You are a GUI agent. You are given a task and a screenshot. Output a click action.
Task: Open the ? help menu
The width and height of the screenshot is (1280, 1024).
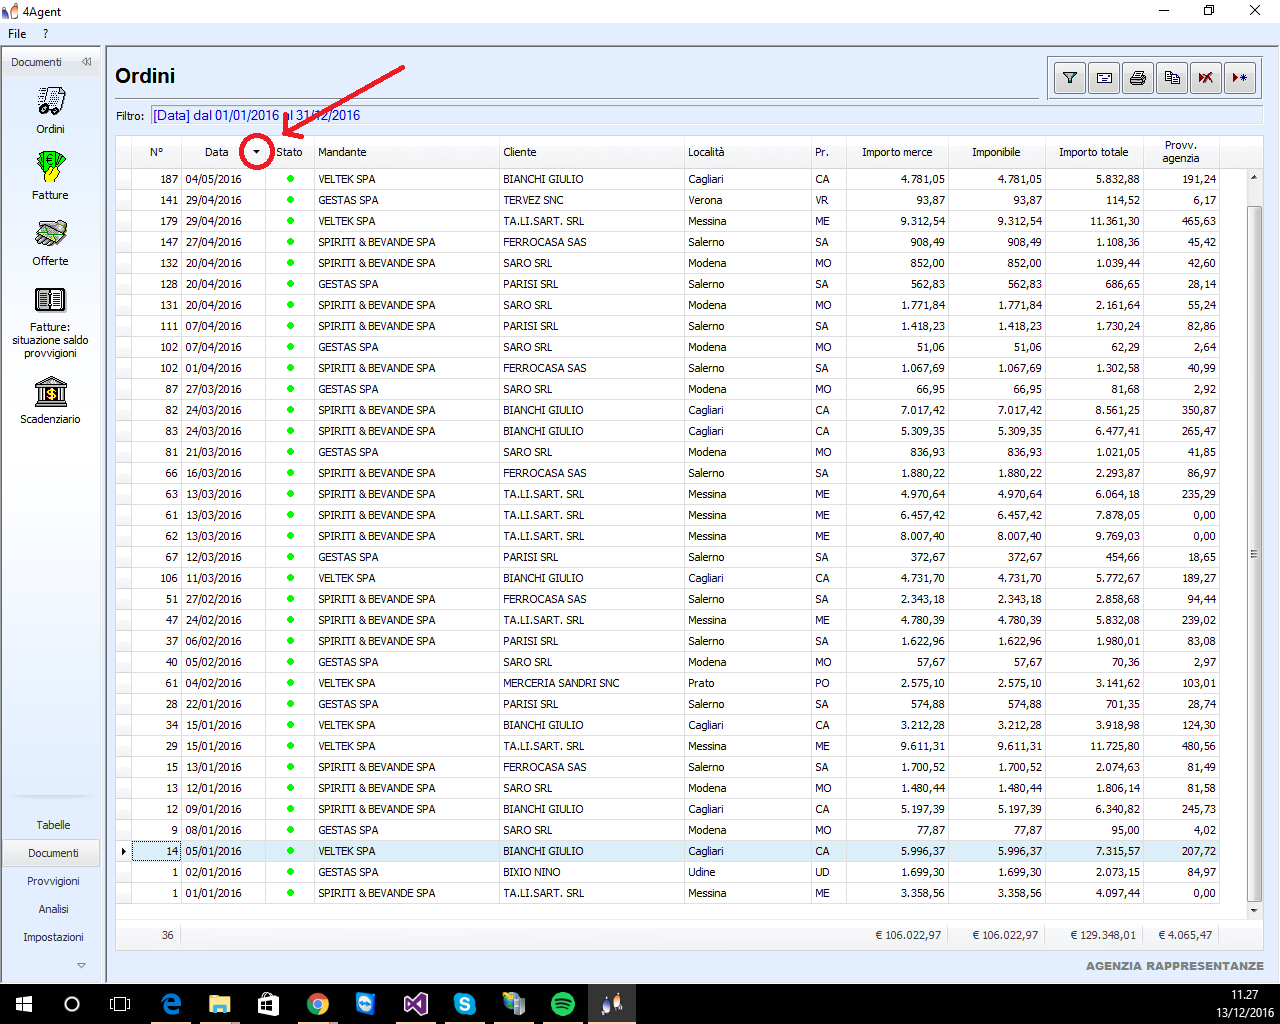(45, 34)
